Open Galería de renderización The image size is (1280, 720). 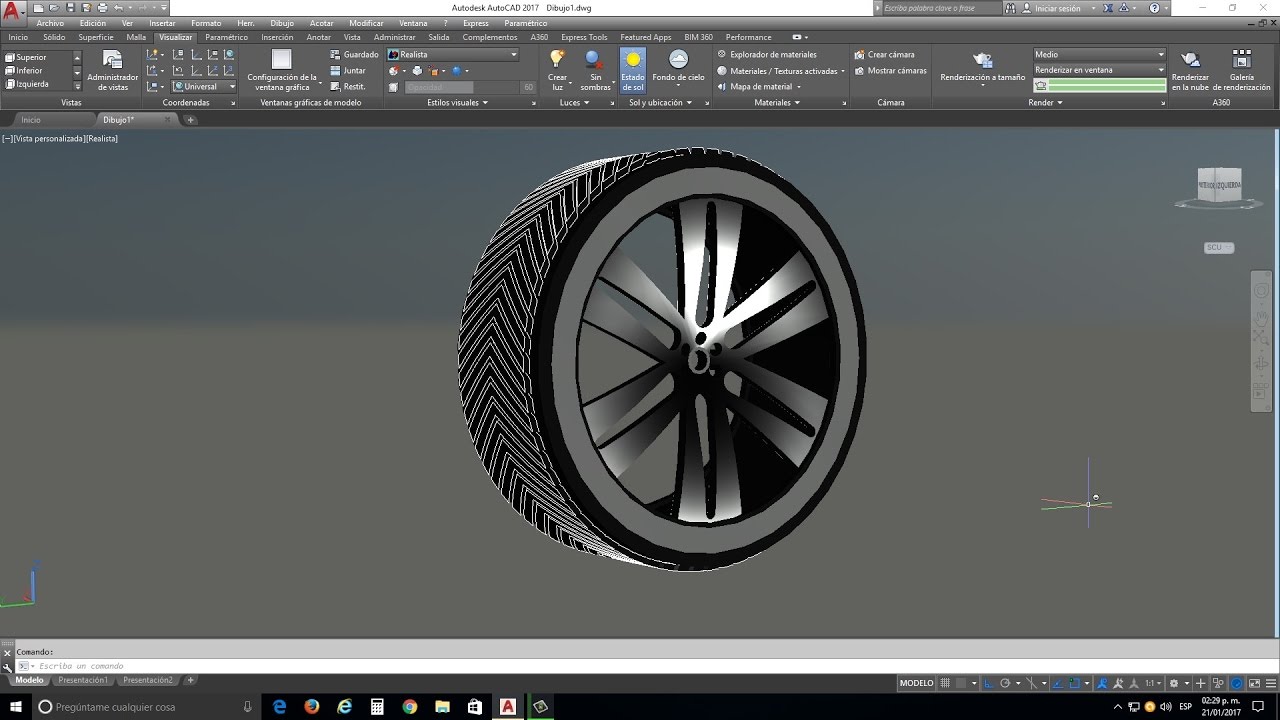(x=1241, y=70)
